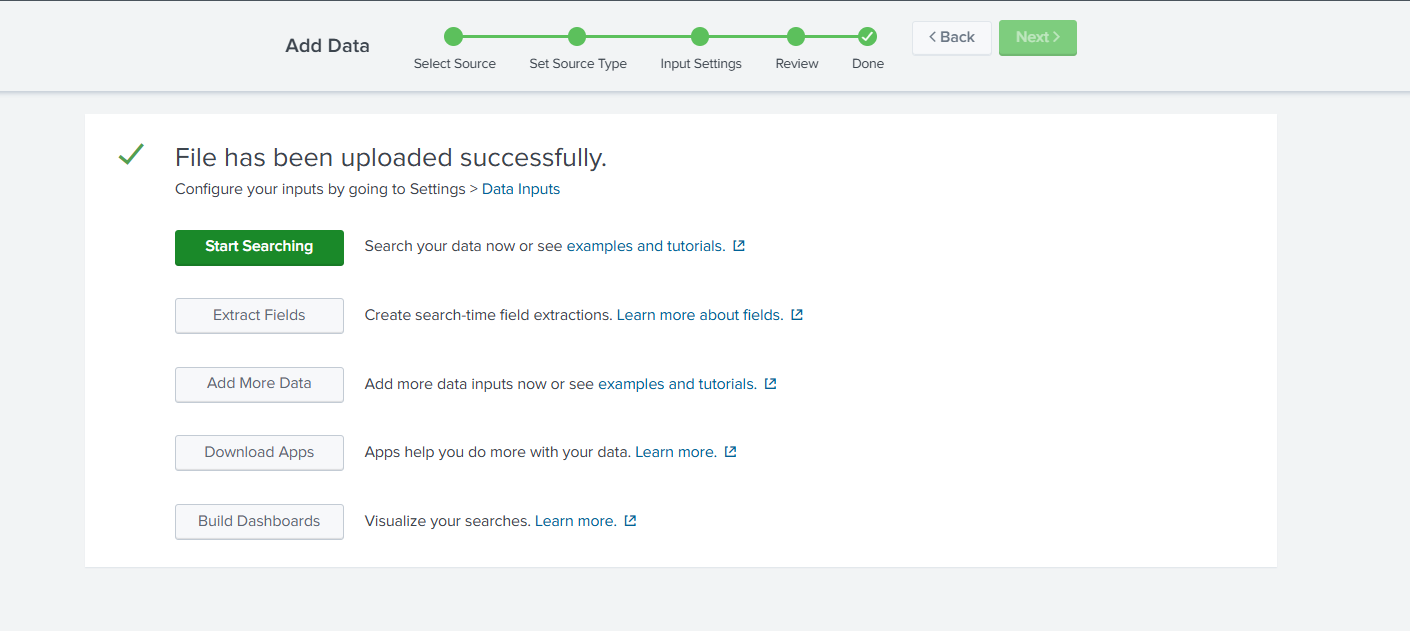Click the File has been uploaded successfully heading
This screenshot has height=631, width=1410.
coord(391,158)
